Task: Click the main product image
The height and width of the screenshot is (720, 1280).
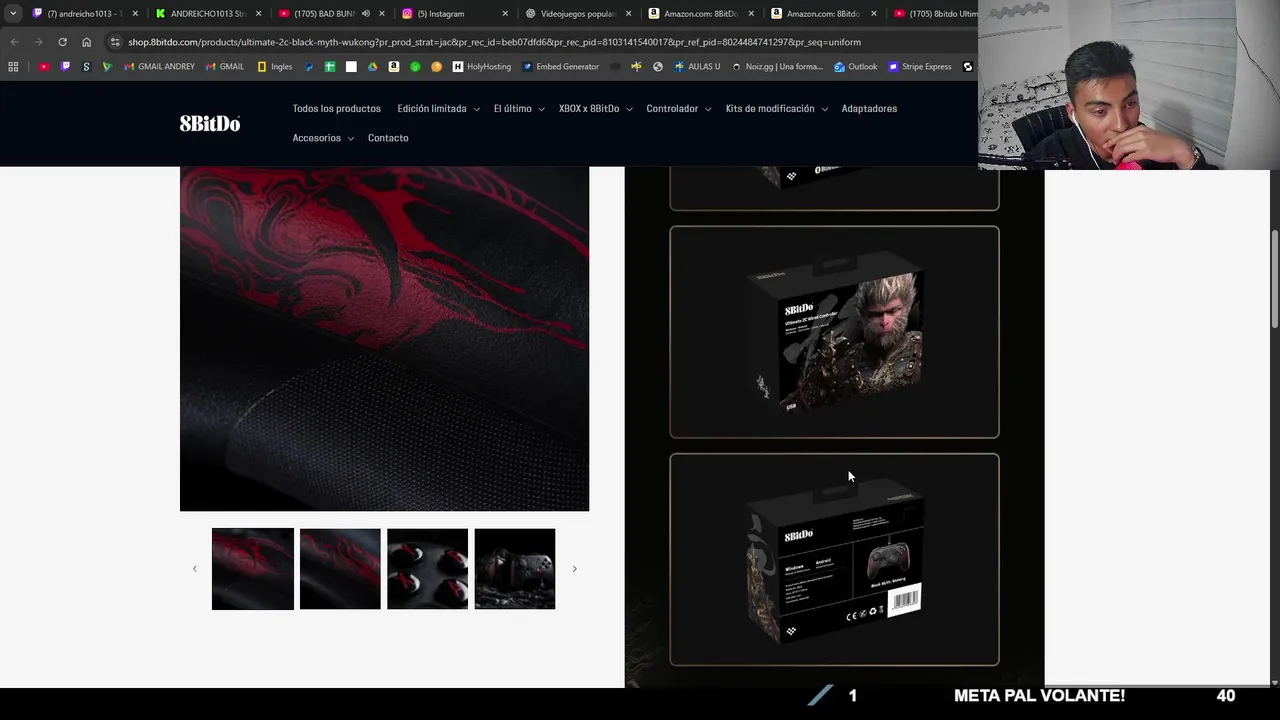Action: point(384,339)
